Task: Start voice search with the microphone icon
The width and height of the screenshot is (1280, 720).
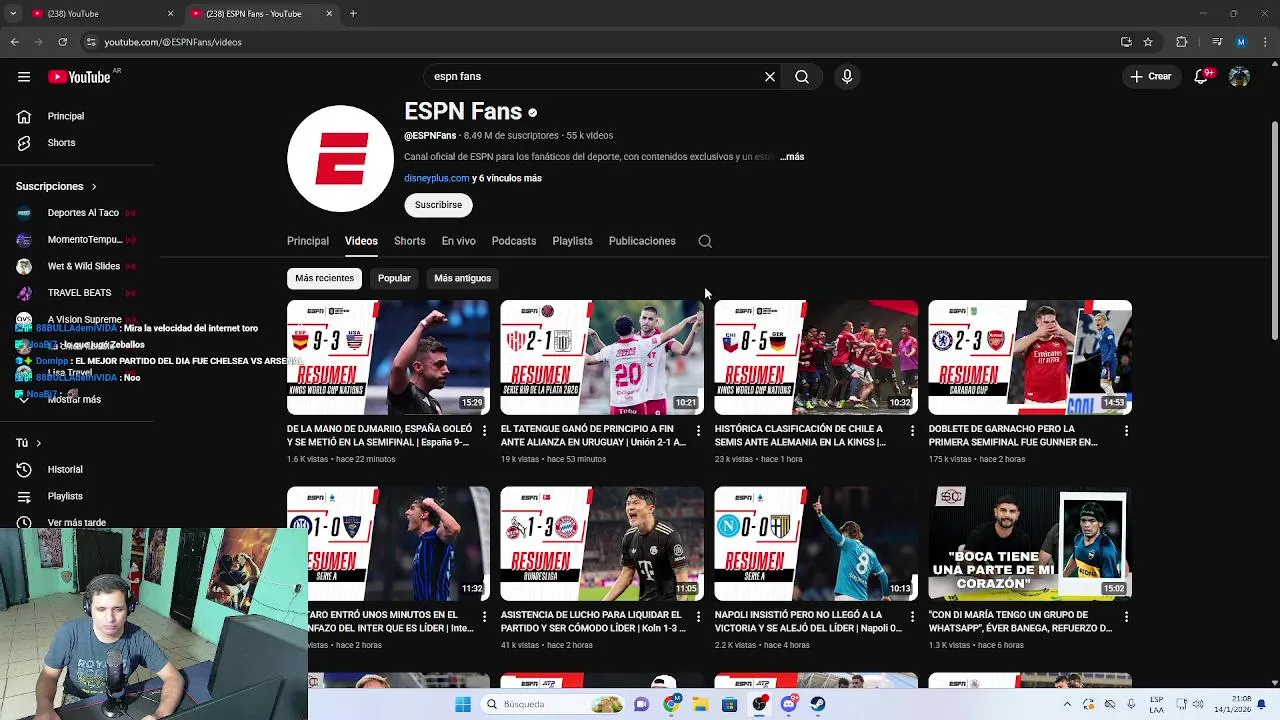Action: click(x=847, y=76)
